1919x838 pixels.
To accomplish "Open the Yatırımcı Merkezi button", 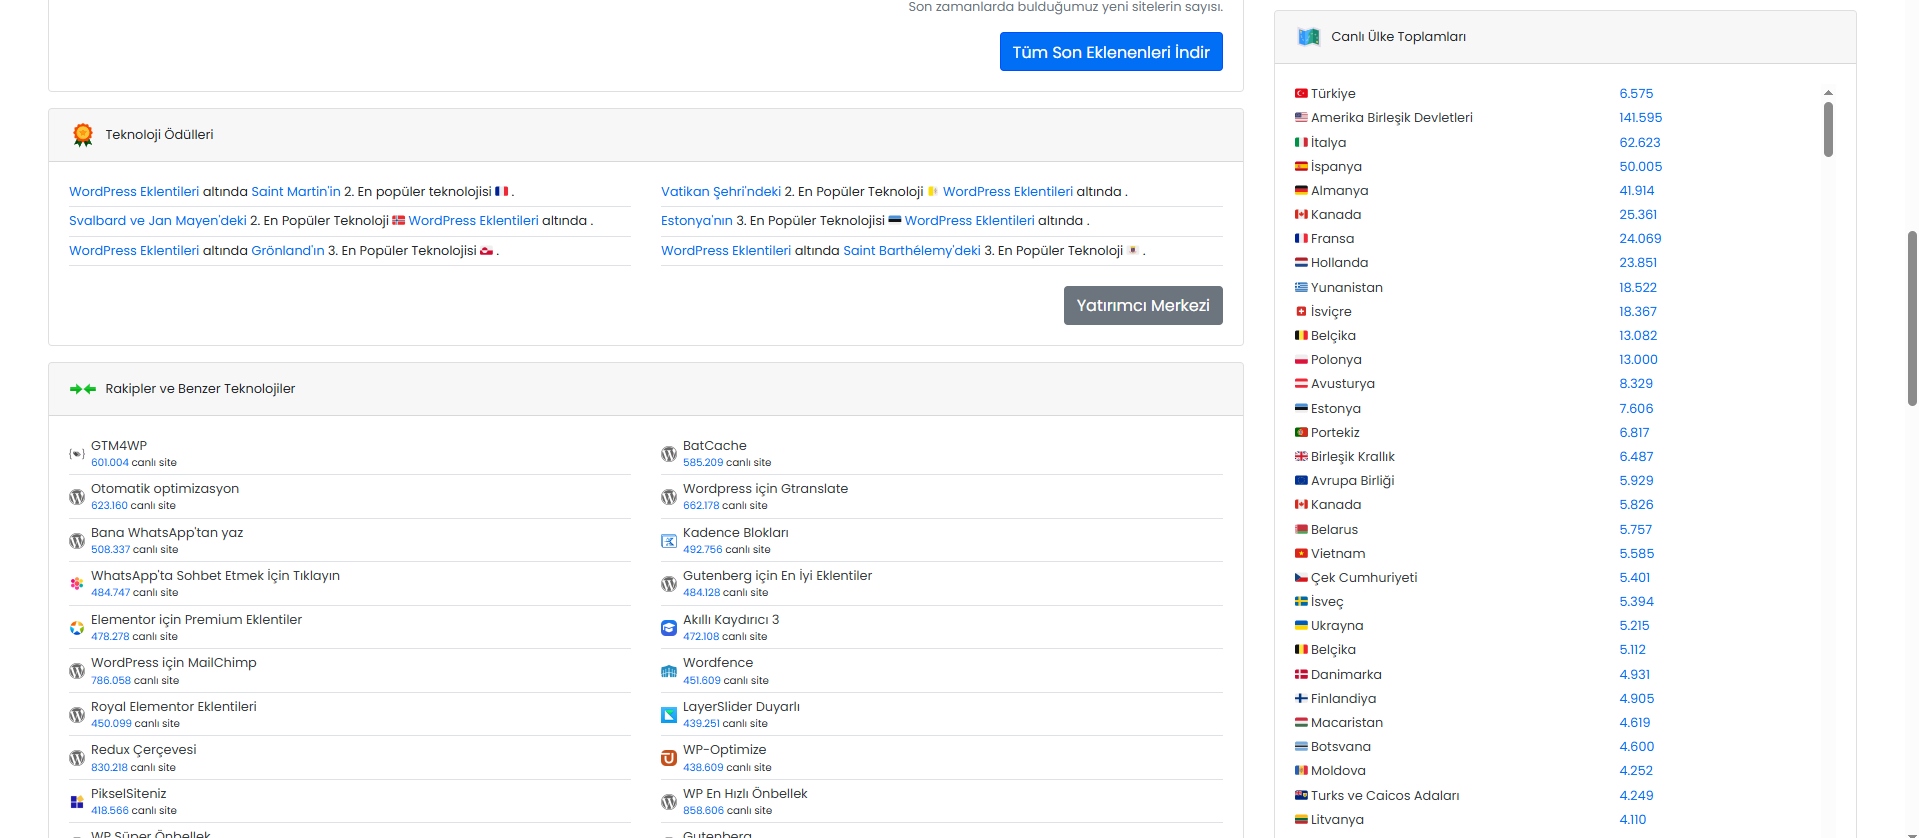I will coord(1143,305).
